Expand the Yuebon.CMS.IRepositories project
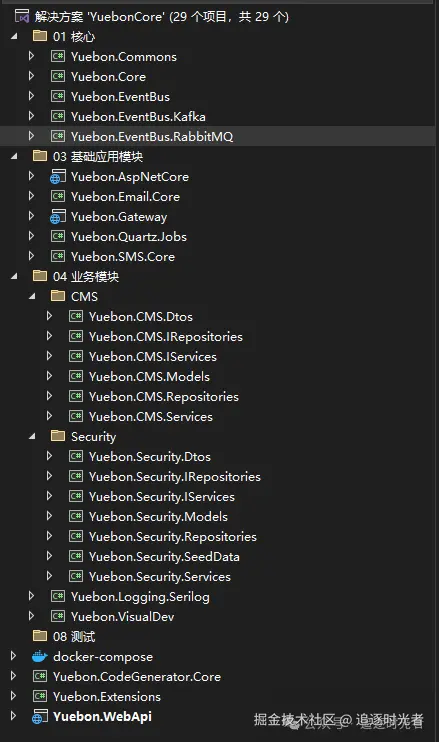Image resolution: width=439 pixels, height=742 pixels. pyautogui.click(x=49, y=336)
